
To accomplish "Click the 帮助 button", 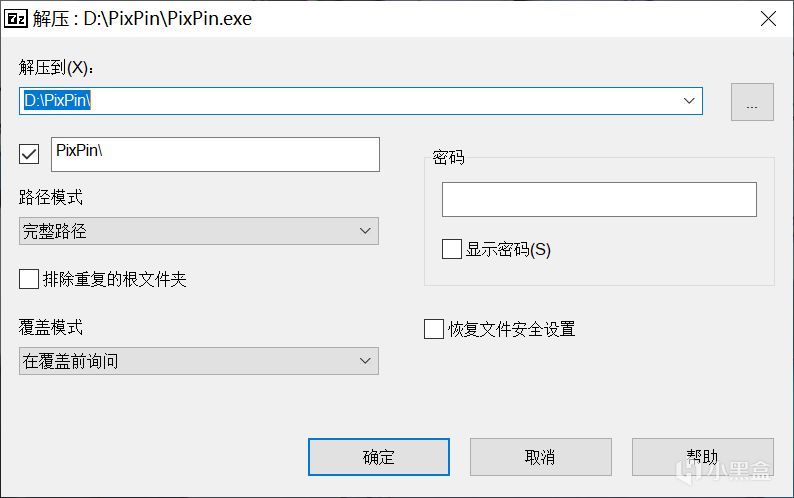I will (702, 457).
